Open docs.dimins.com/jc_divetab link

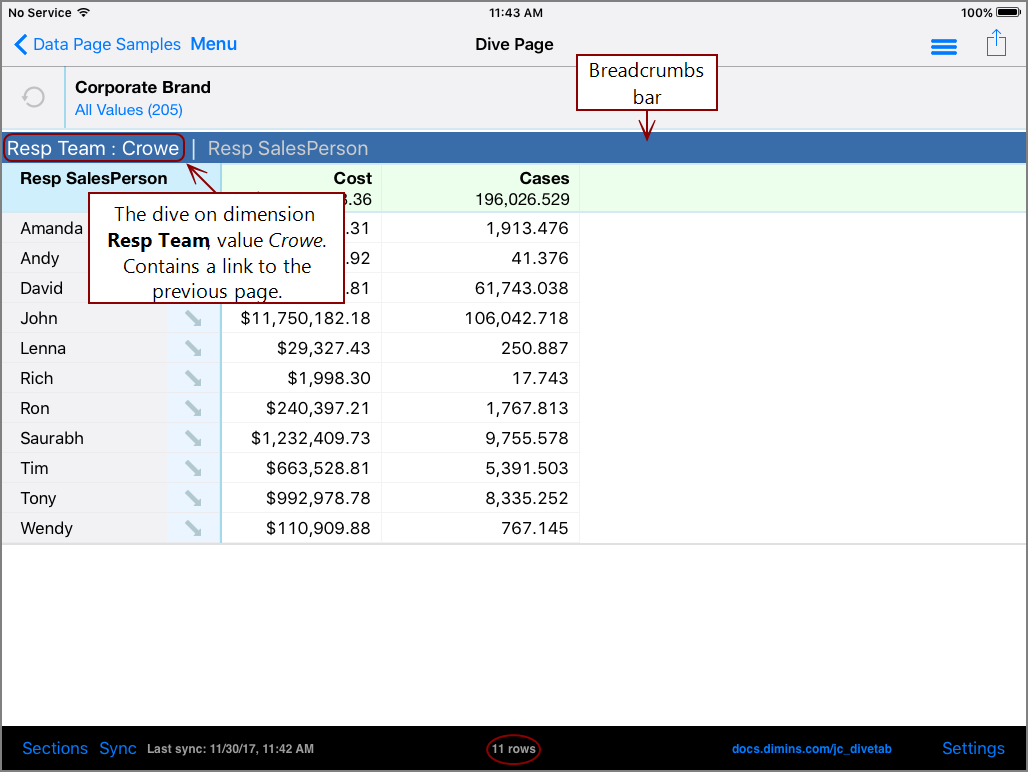coord(811,749)
